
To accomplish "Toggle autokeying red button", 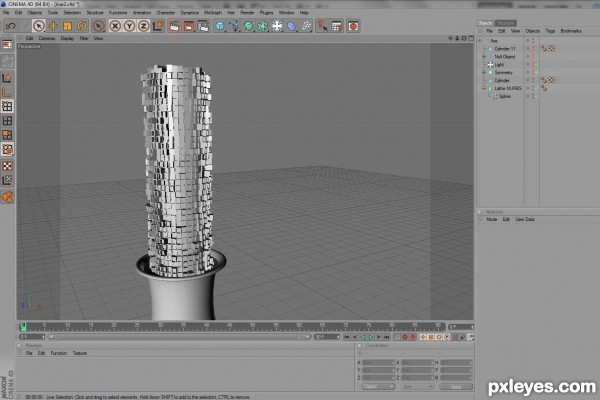I will 412,337.
